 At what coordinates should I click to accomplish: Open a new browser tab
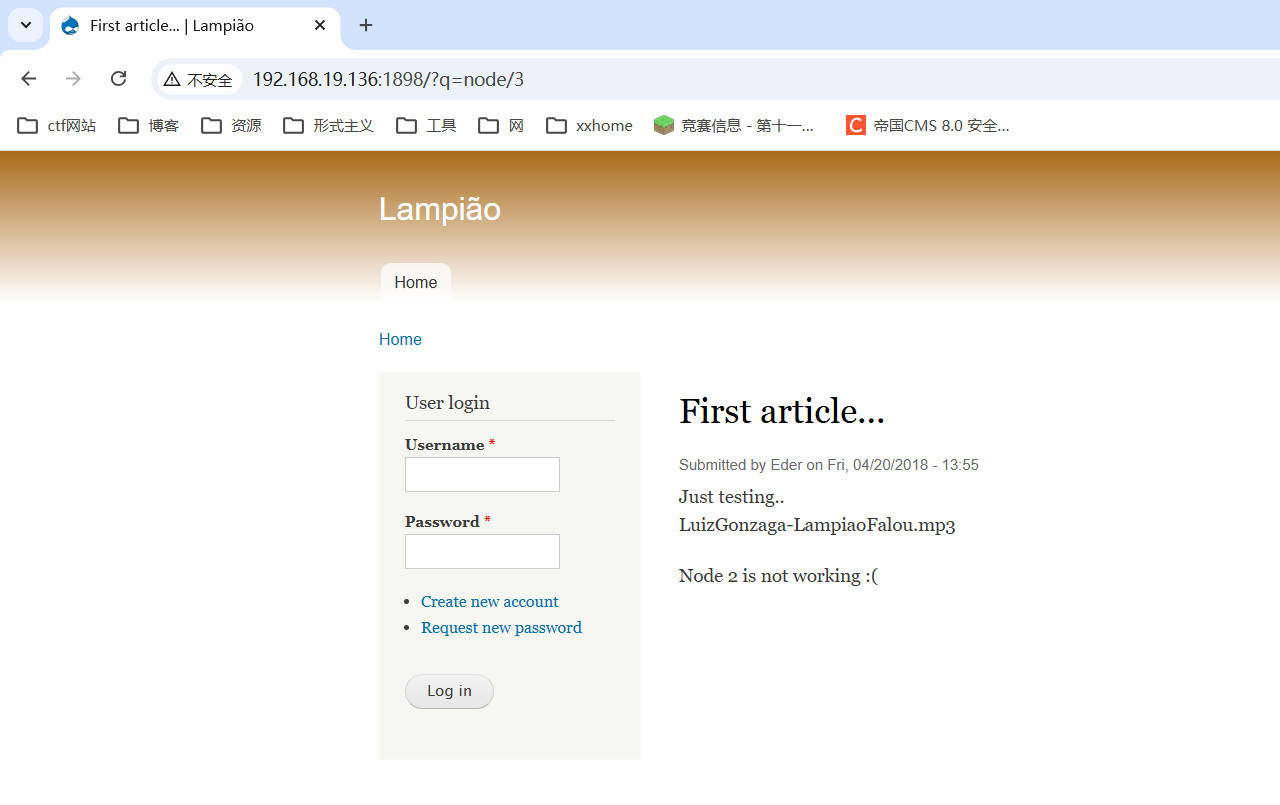click(366, 26)
